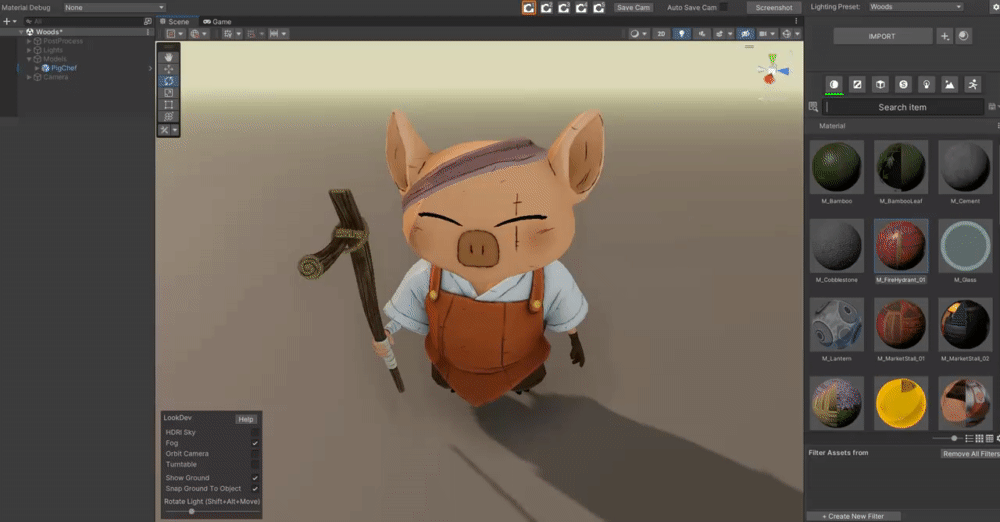1000x522 pixels.
Task: Uncheck Snap Ground To Object
Action: (x=255, y=488)
